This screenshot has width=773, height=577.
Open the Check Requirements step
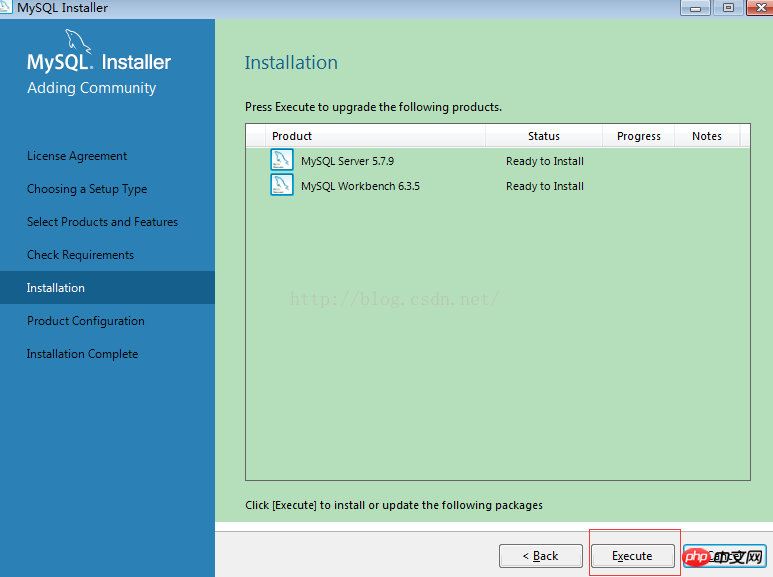click(x=80, y=255)
